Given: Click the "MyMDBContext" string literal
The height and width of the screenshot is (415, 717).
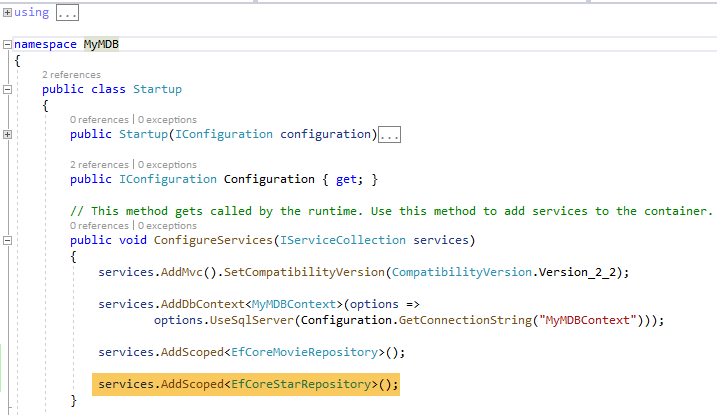Looking at the screenshot, I should click(x=588, y=320).
